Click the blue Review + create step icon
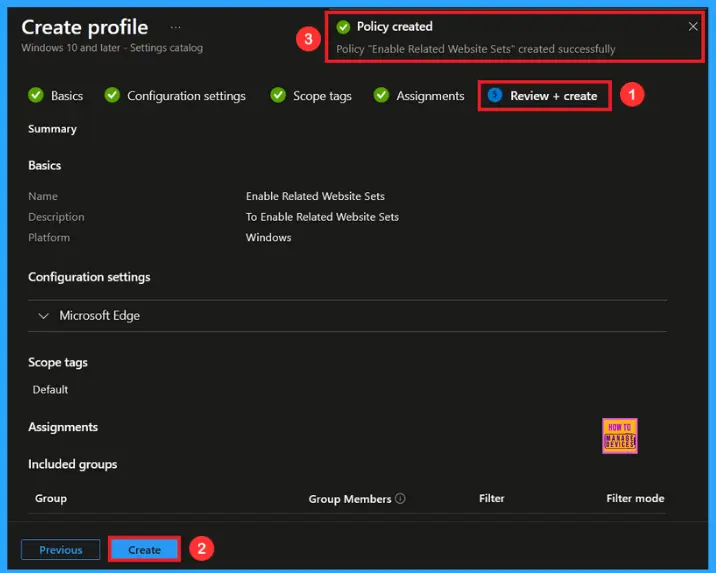 (495, 95)
